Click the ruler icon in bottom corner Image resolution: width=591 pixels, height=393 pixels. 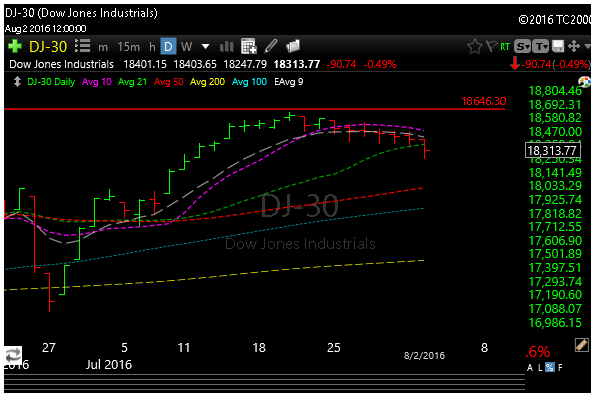click(x=582, y=345)
